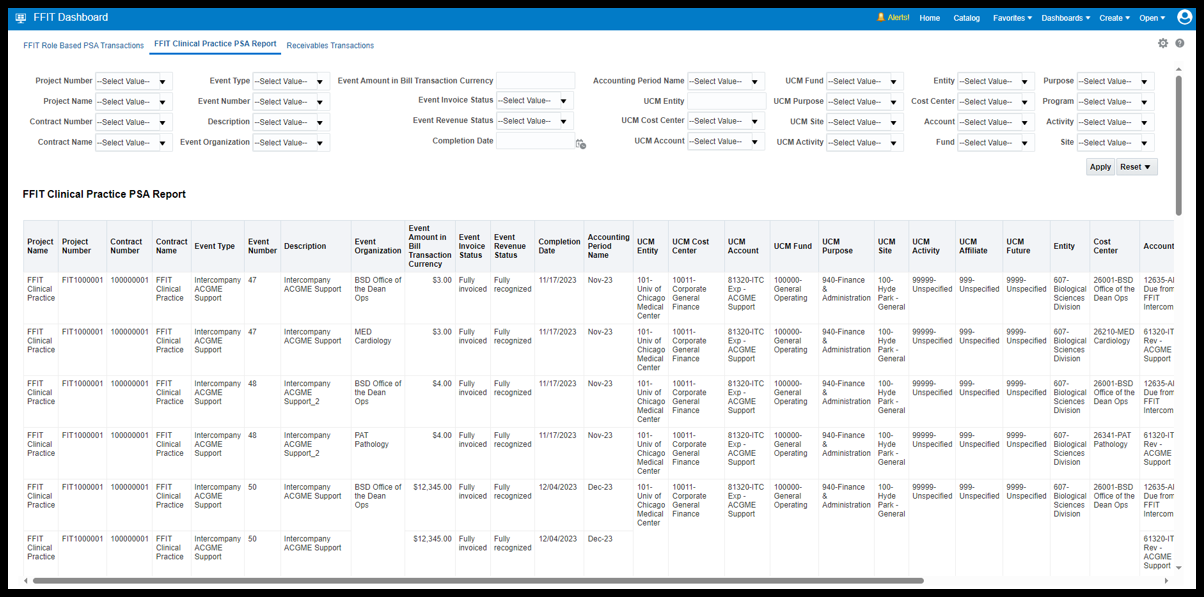Click the help question mark icon
Image resolution: width=1204 pixels, height=597 pixels.
[x=1180, y=43]
